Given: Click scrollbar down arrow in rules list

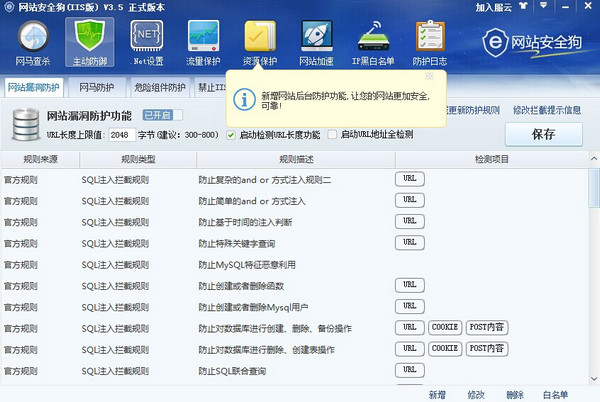Looking at the screenshot, I should (594, 379).
